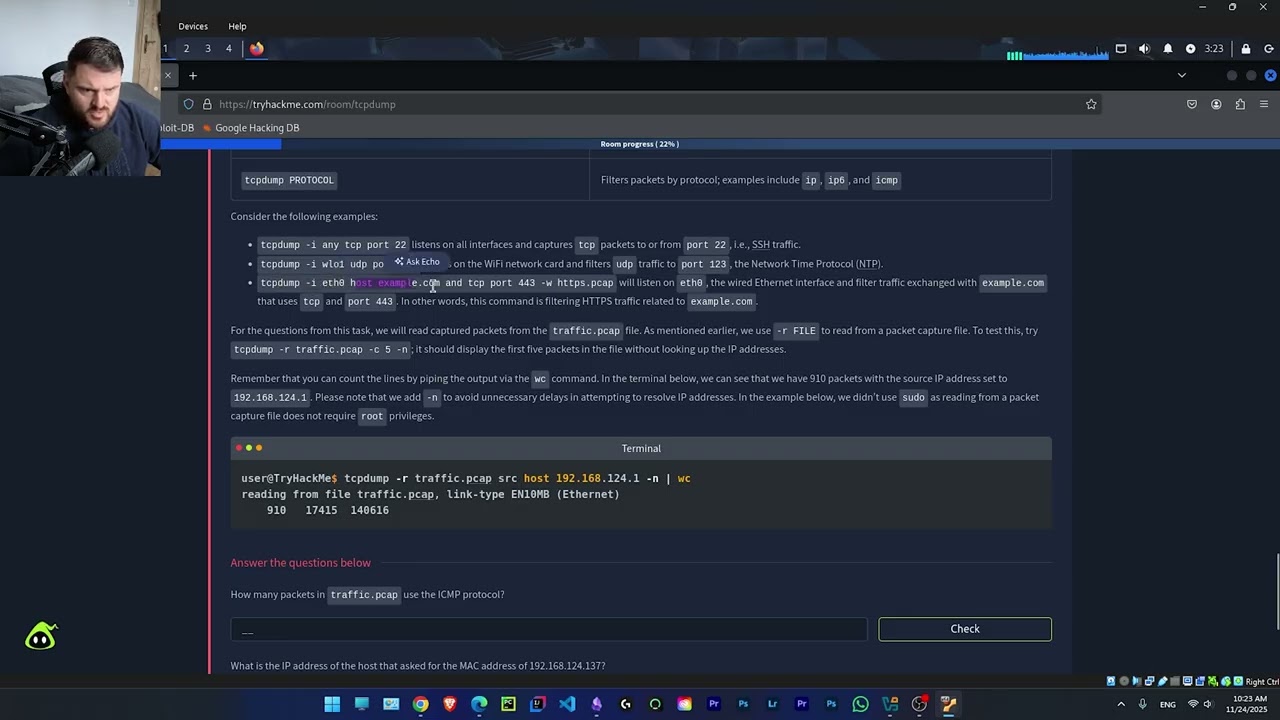Image resolution: width=1280 pixels, height=720 pixels.
Task: Click the microphone icon in system tray
Action: 1142,704
